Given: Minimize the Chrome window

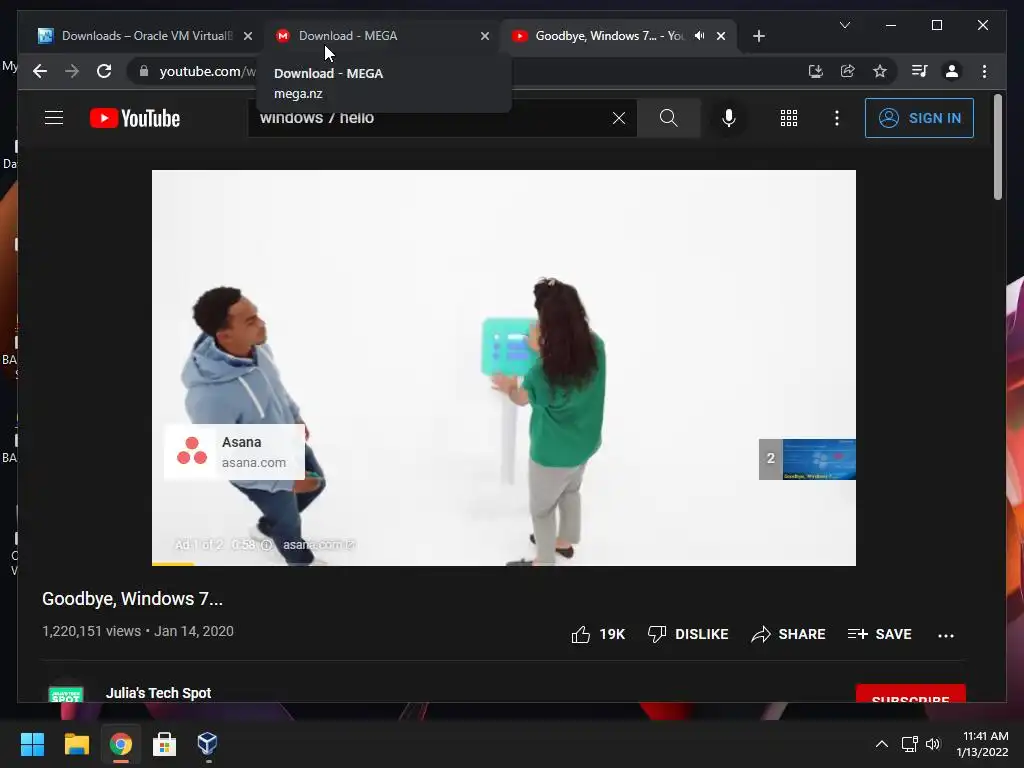Looking at the screenshot, I should click(891, 25).
